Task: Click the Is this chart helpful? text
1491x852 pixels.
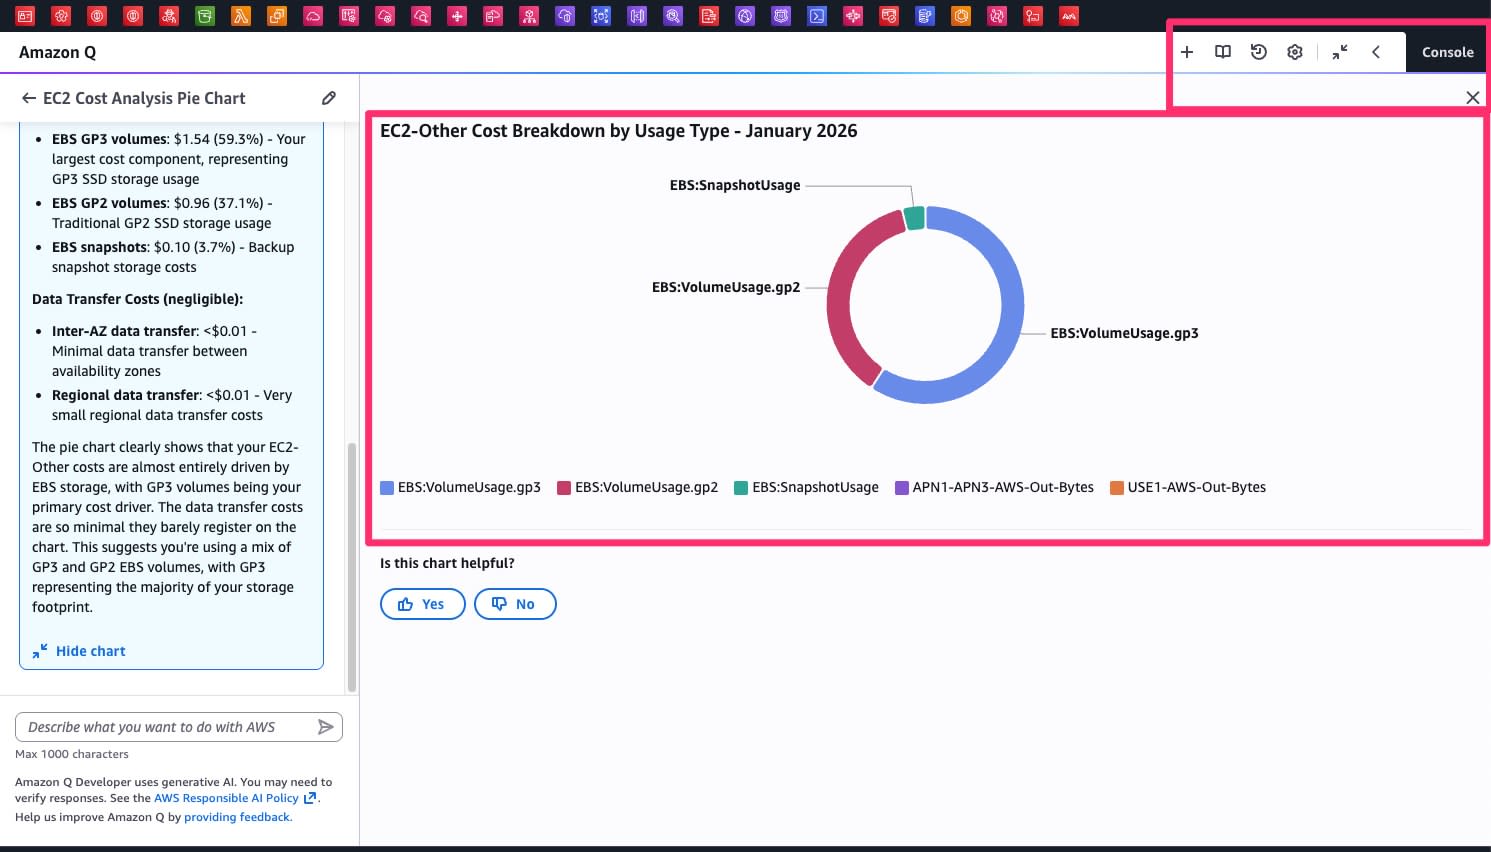Action: point(447,563)
